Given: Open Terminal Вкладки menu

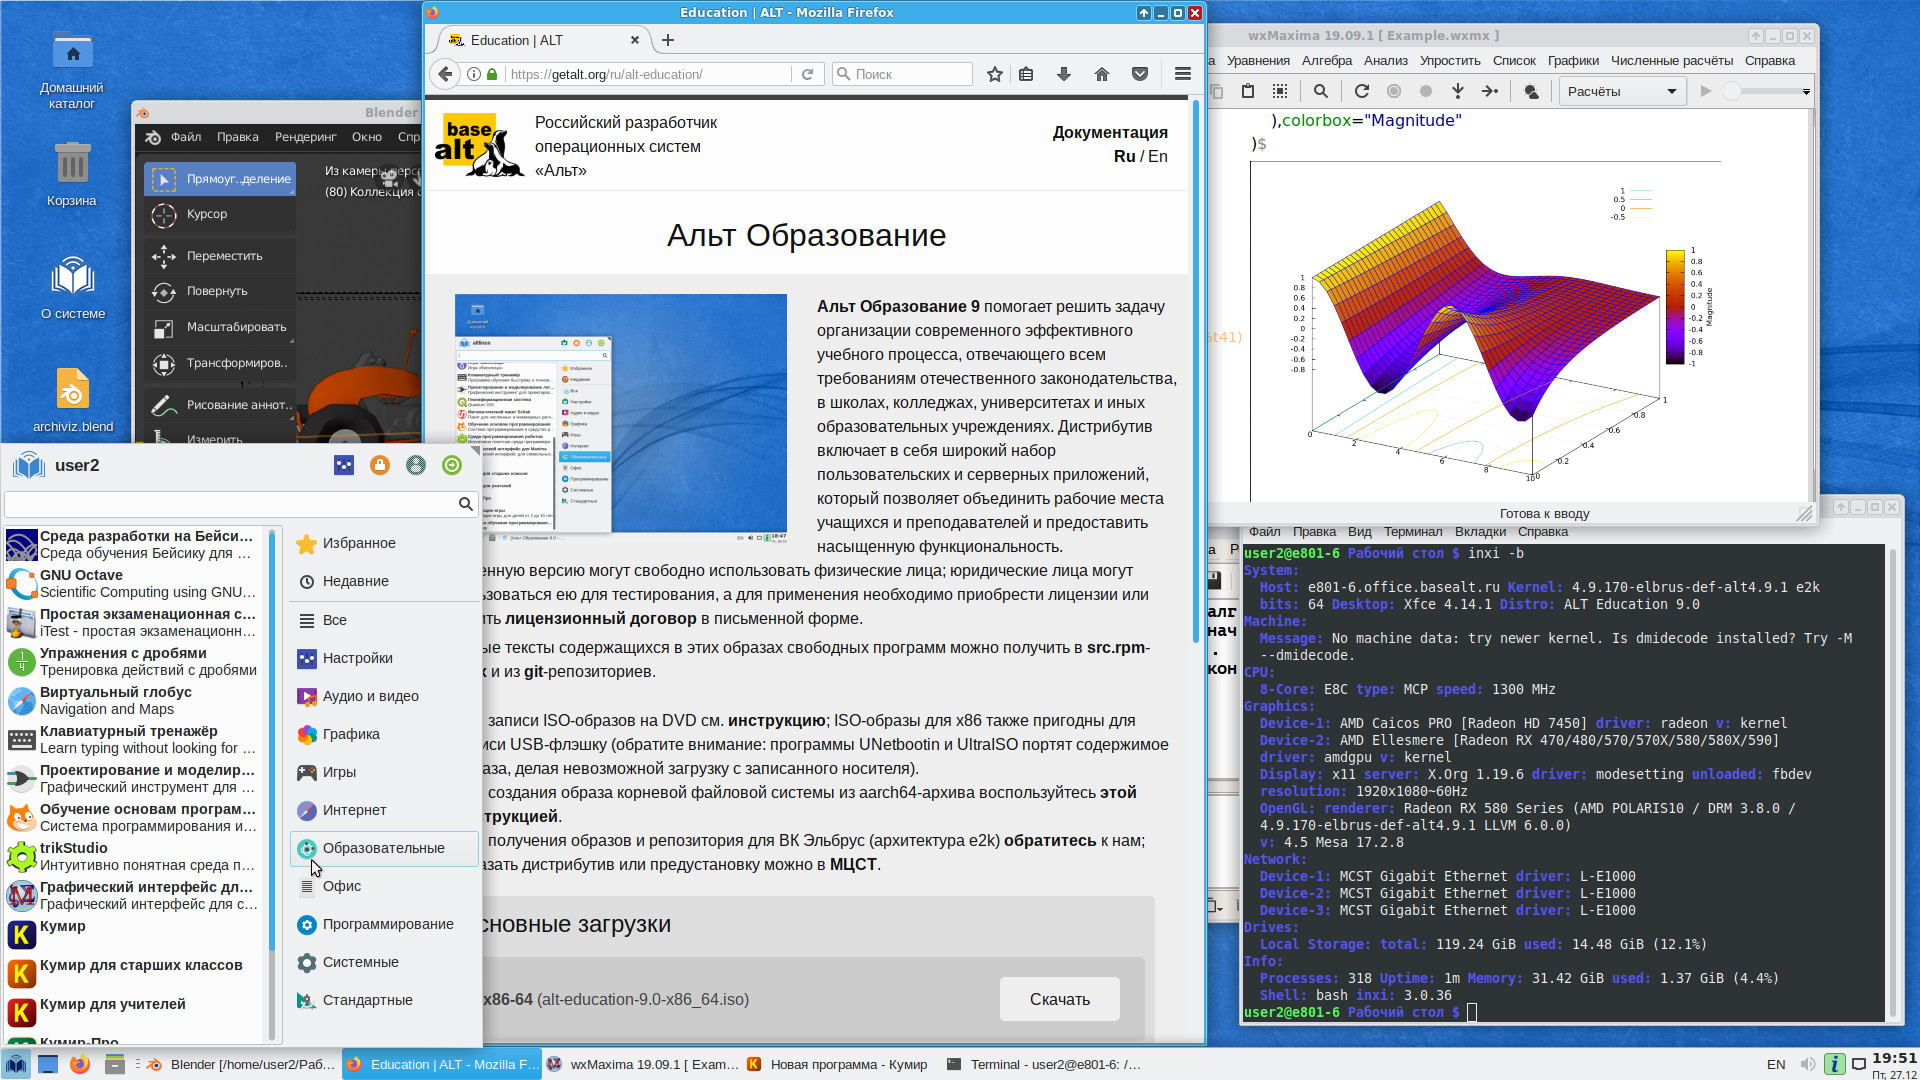Looking at the screenshot, I should click(x=1480, y=532).
